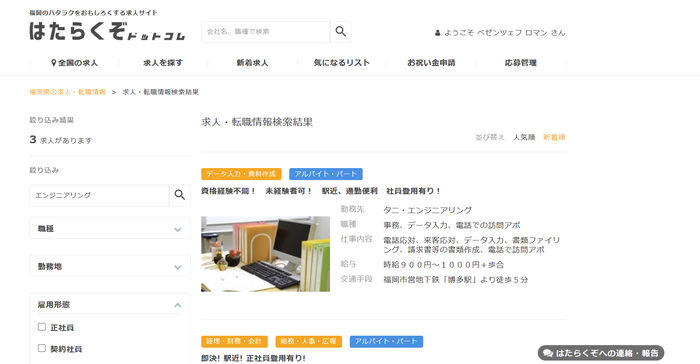Click the sidebar filter search magnifier icon
The image size is (700, 364).
point(180,195)
